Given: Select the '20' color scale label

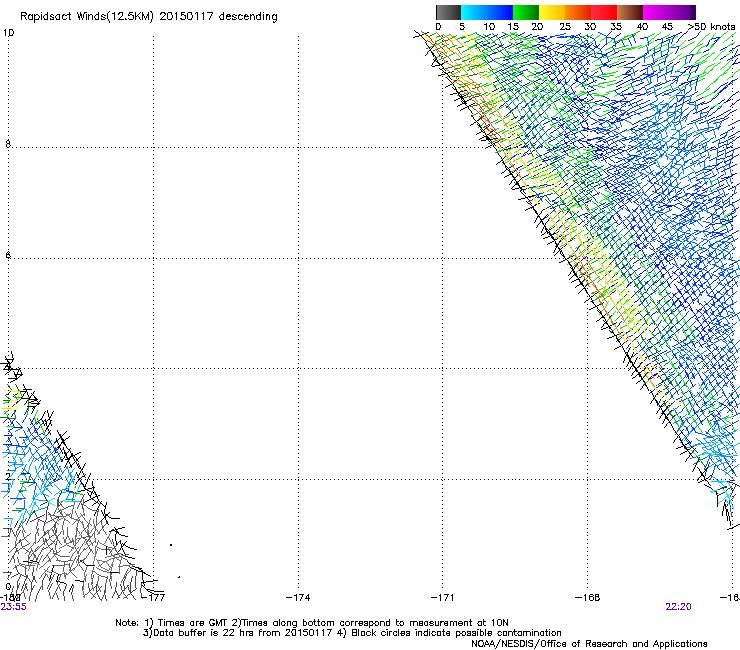Looking at the screenshot, I should coord(537,27).
